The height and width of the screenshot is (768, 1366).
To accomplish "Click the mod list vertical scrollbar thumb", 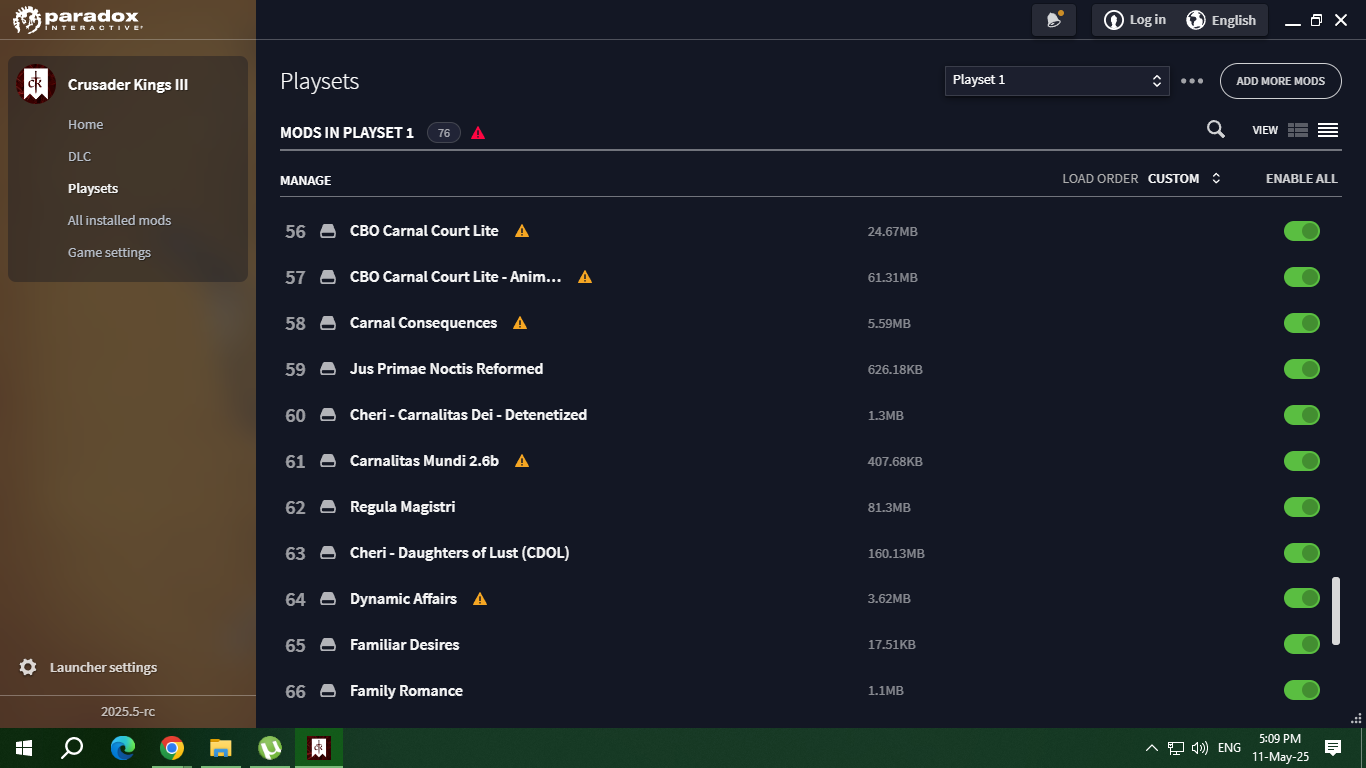I will coord(1336,610).
